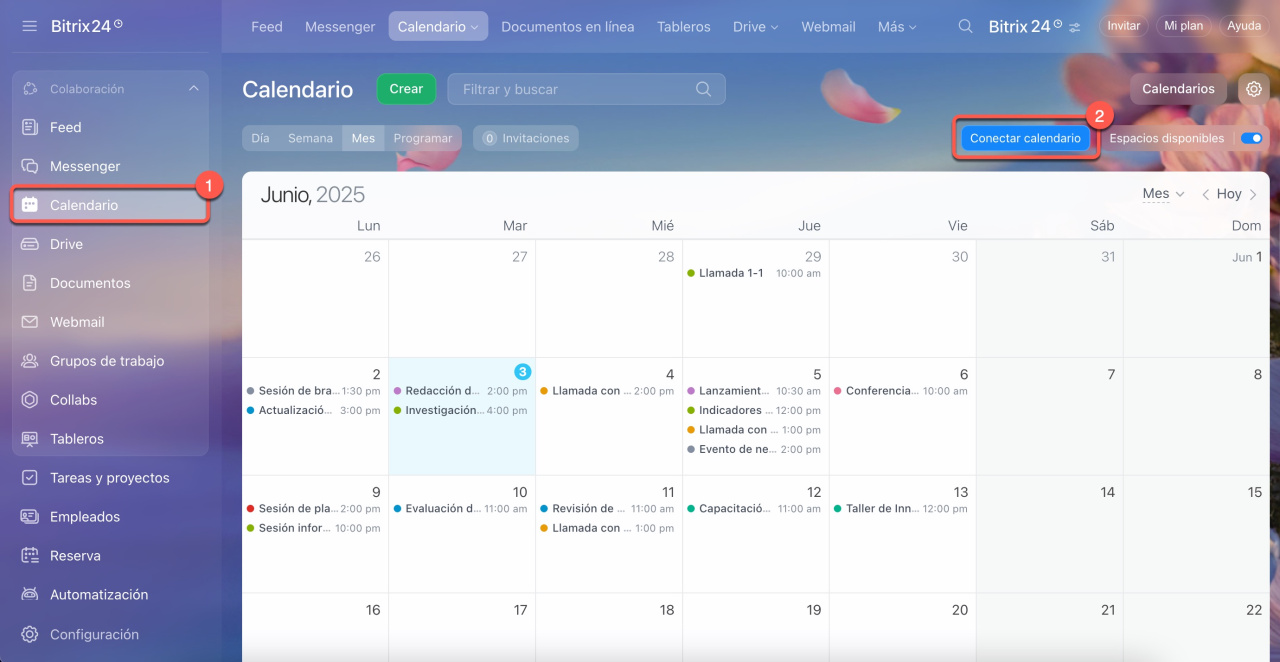Screen dimensions: 1280x662
Task: Open Tableros in the top menu
Action: click(684, 27)
